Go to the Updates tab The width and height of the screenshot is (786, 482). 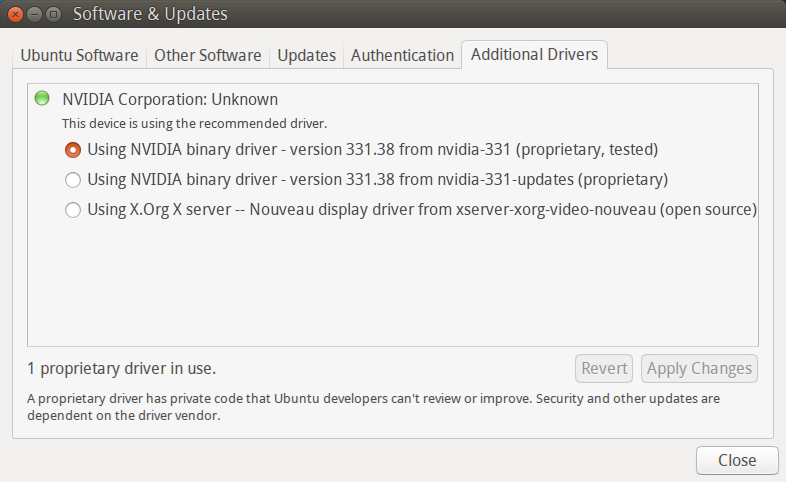[306, 55]
